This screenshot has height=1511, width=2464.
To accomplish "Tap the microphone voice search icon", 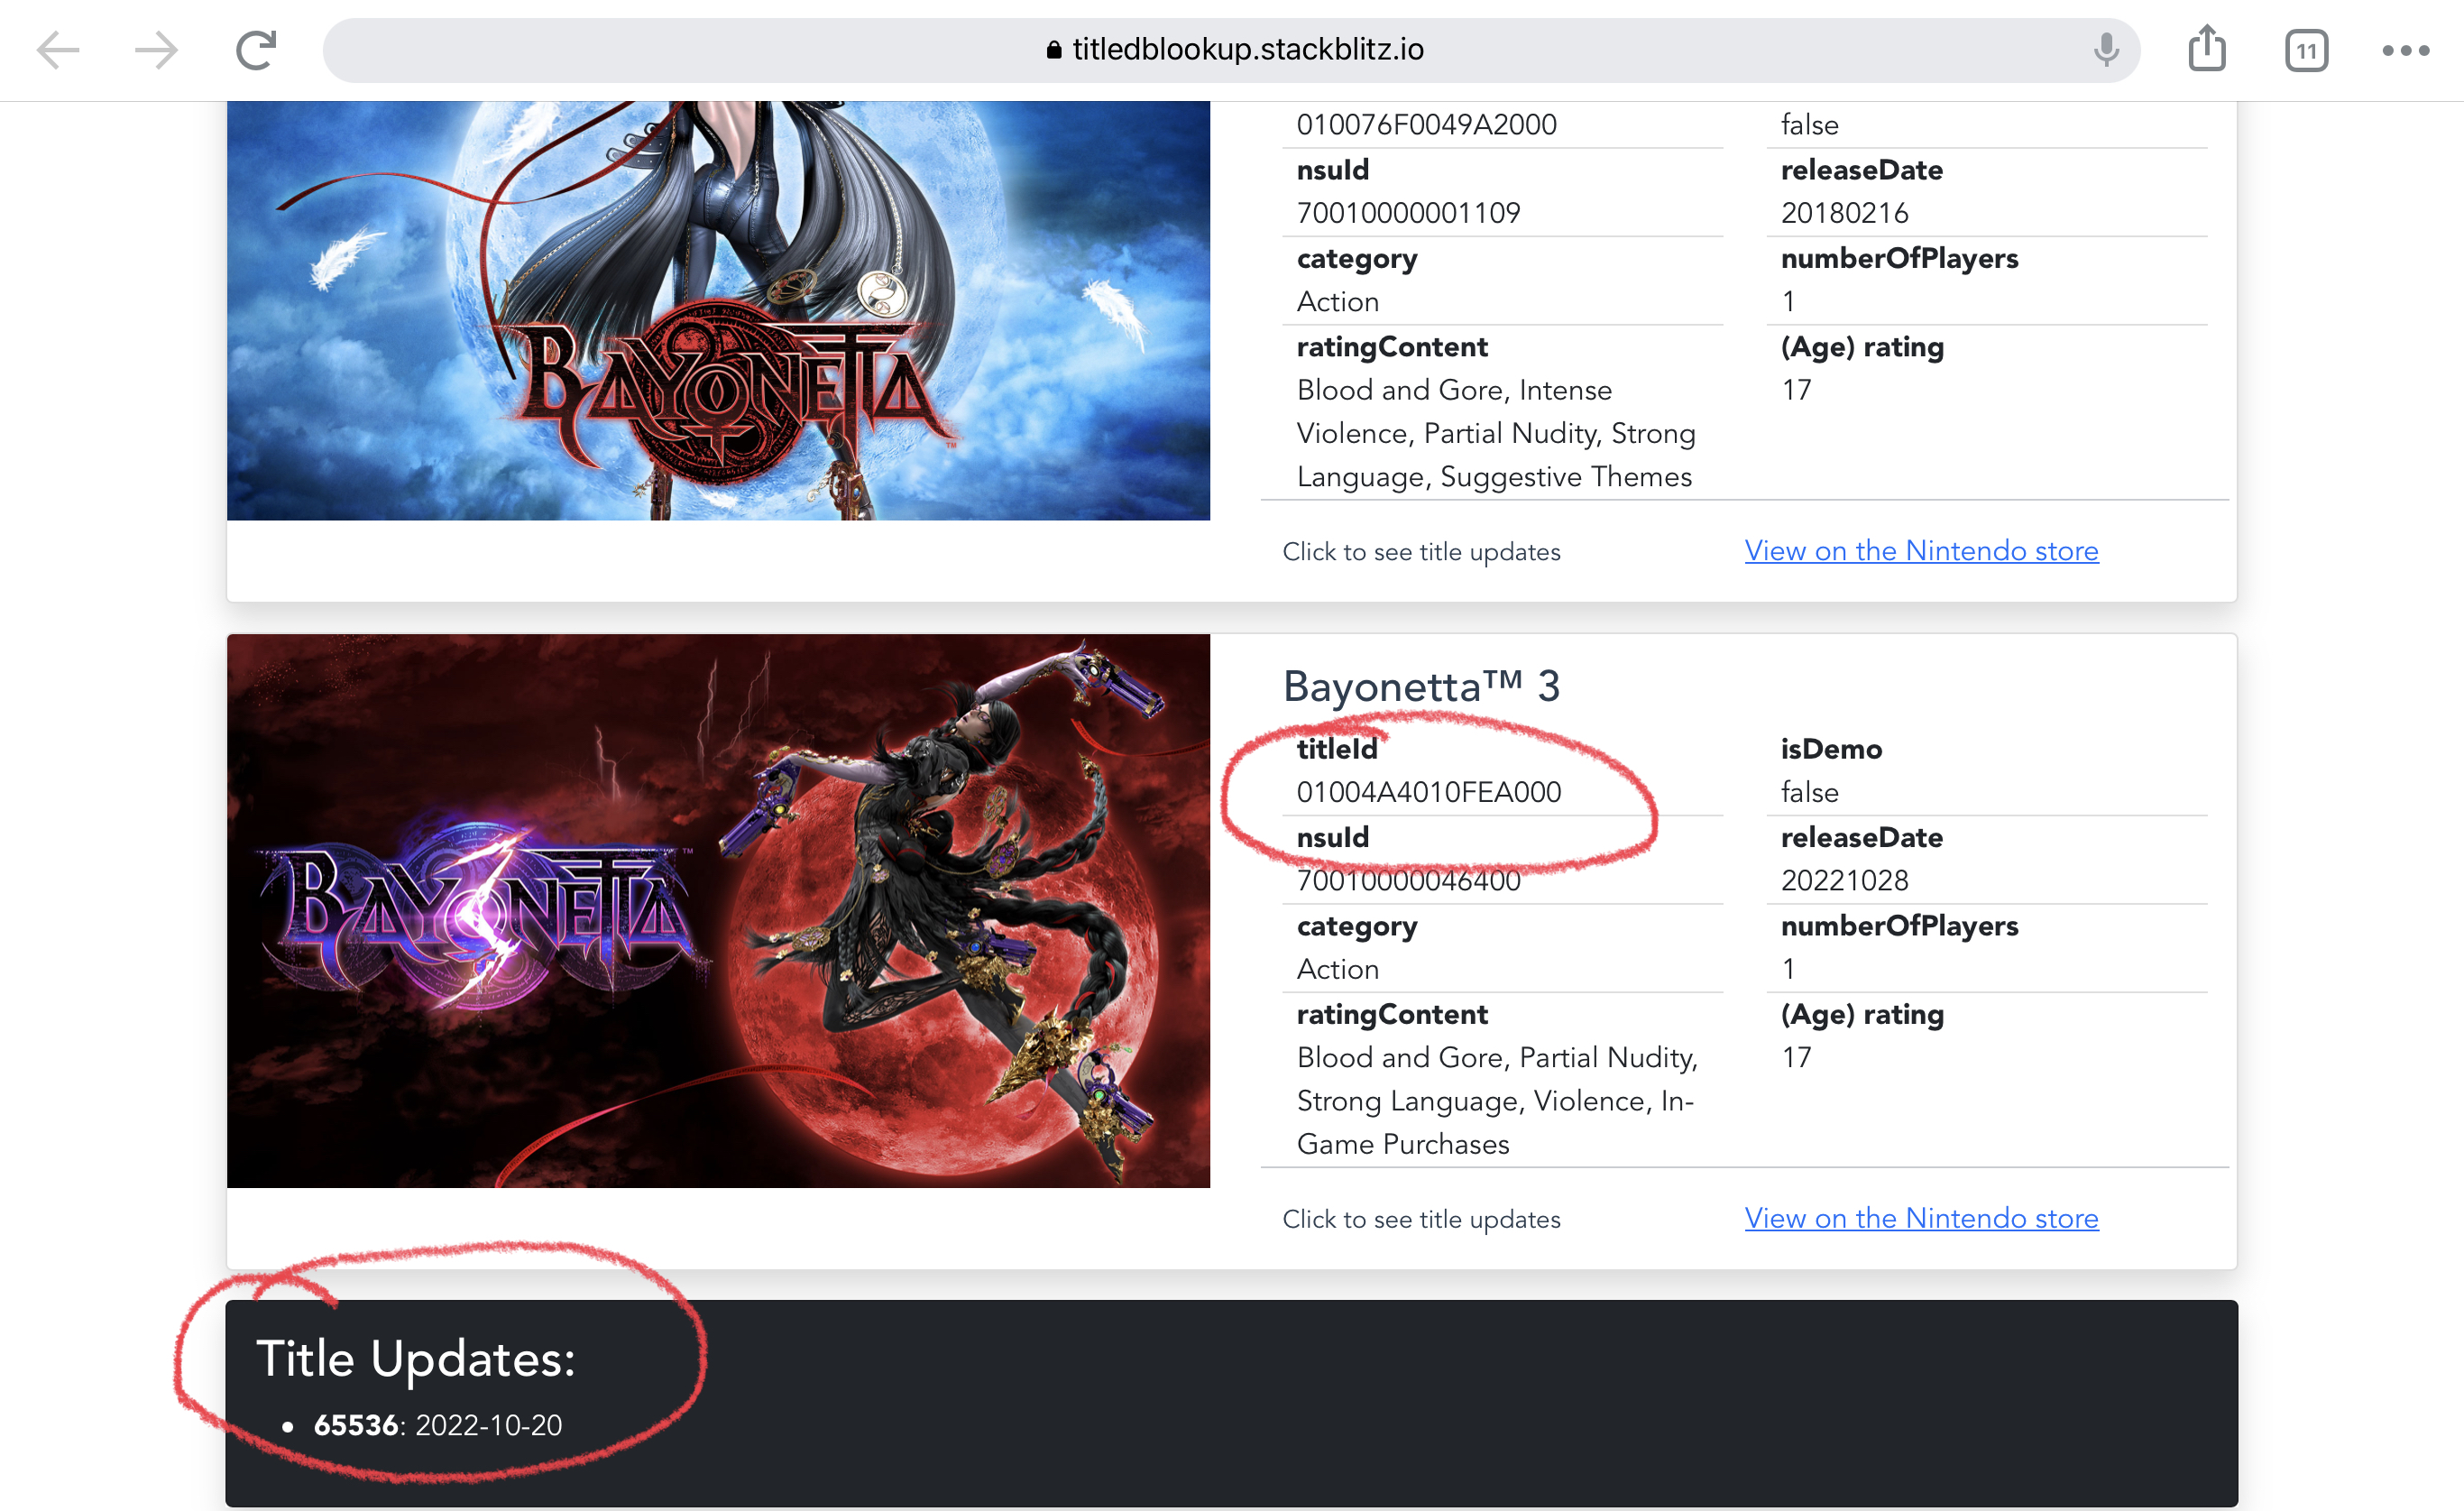I will 2105,49.
